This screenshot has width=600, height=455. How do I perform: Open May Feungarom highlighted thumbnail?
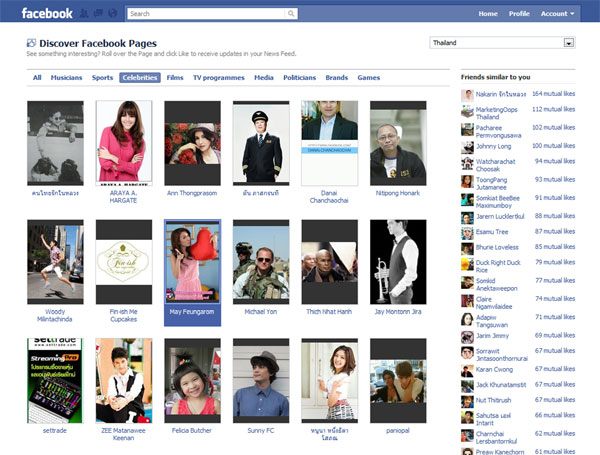[x=192, y=262]
